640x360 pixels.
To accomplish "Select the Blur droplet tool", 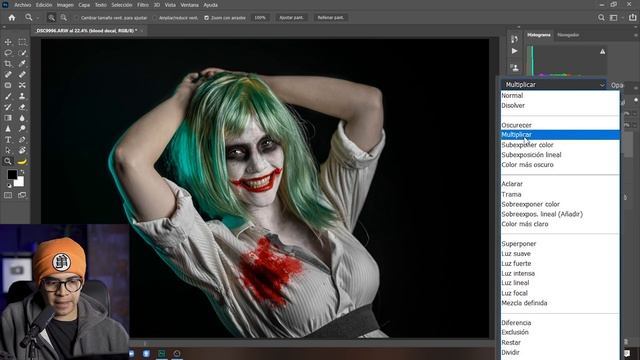I will click(x=22, y=118).
